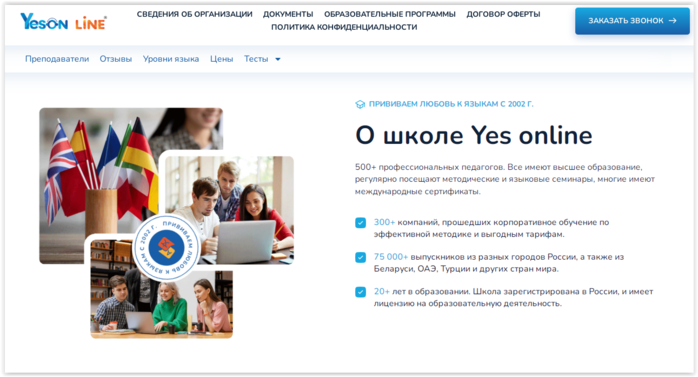Expand the Тесты dropdown arrow

pos(278,59)
